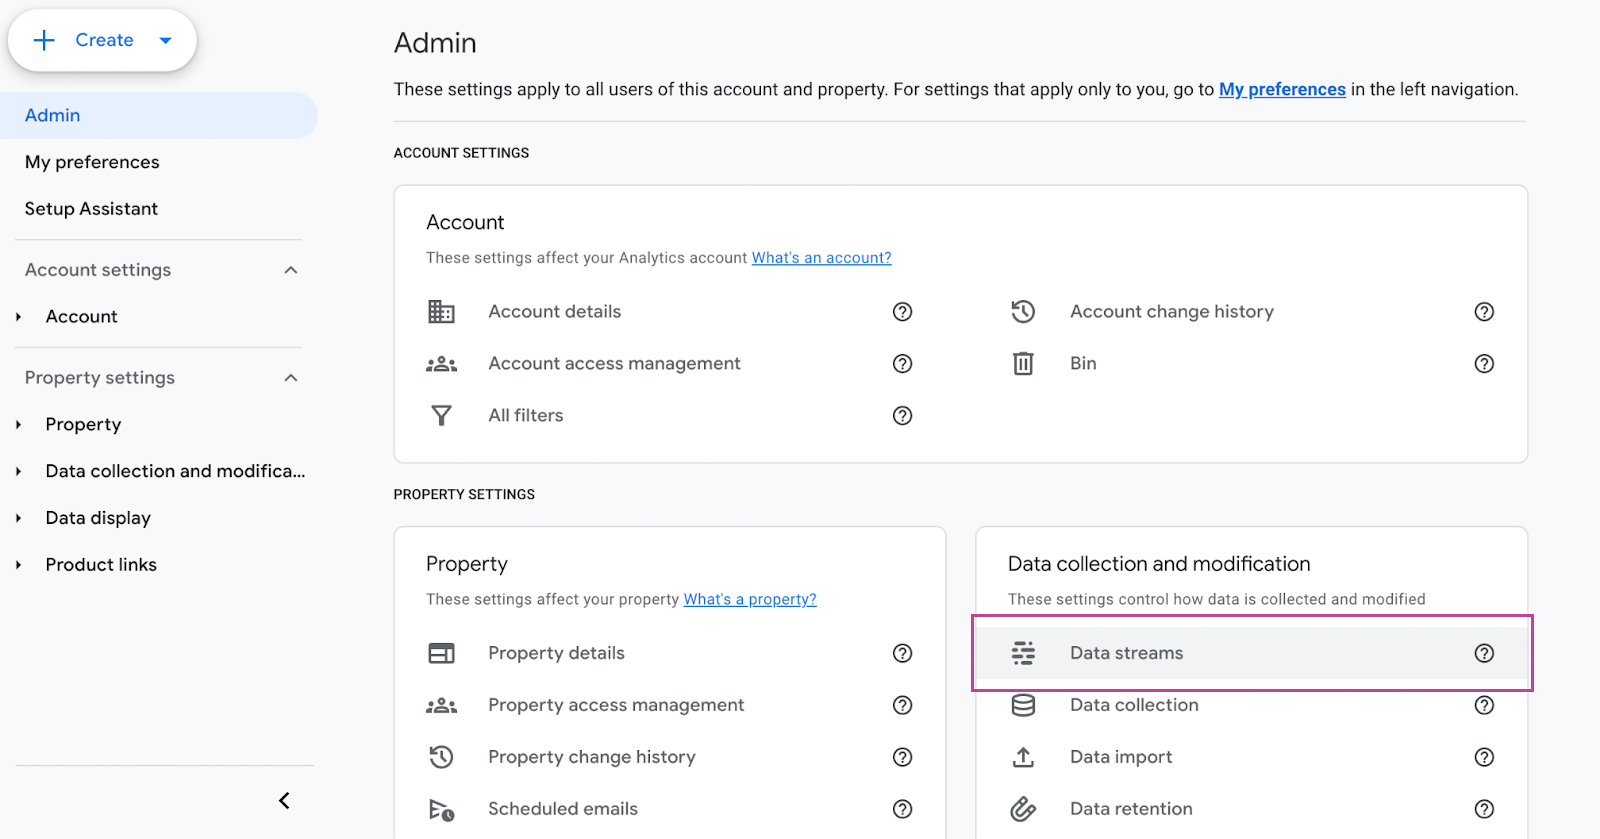
Task: Click help icon next to Account details
Action: [902, 312]
